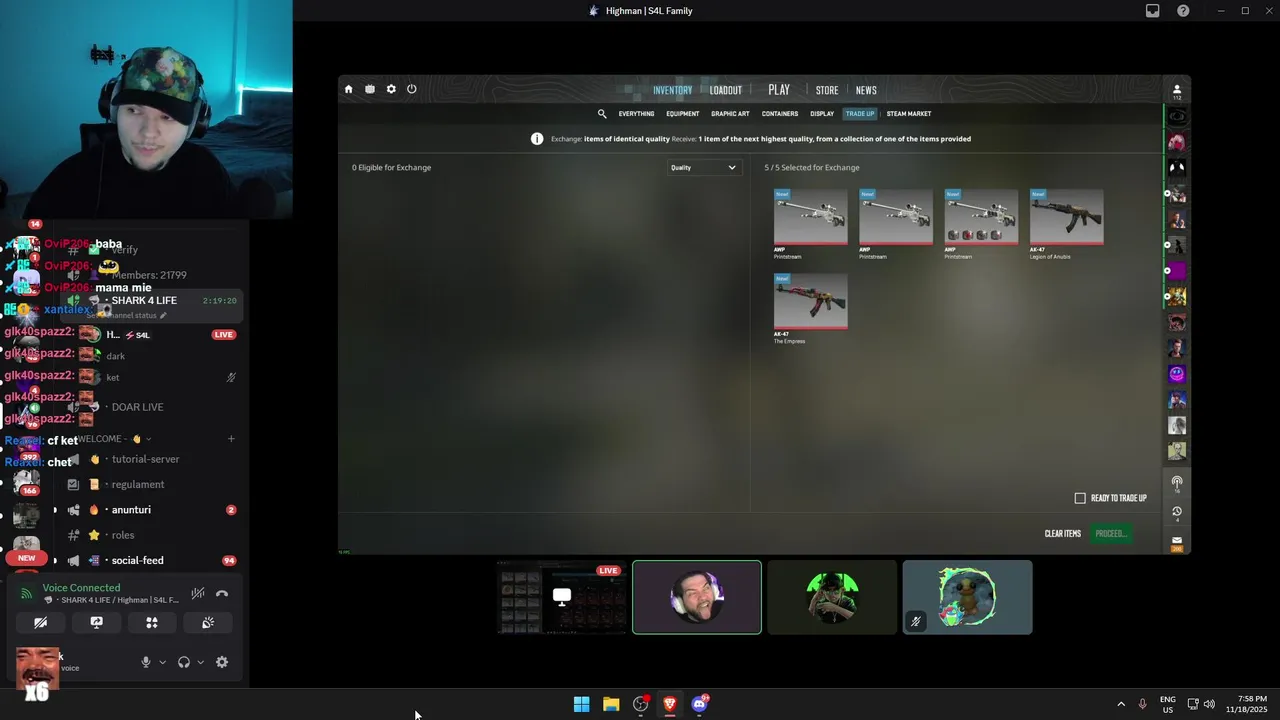The image size is (1280, 720).
Task: Select the Graphic Art filter
Action: pyautogui.click(x=730, y=114)
